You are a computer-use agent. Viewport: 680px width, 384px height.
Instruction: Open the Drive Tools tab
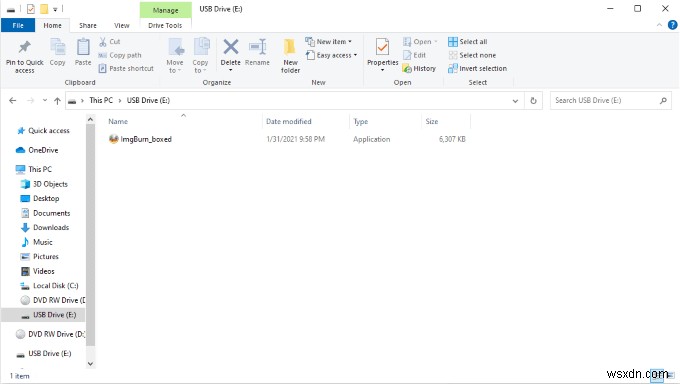click(x=165, y=26)
